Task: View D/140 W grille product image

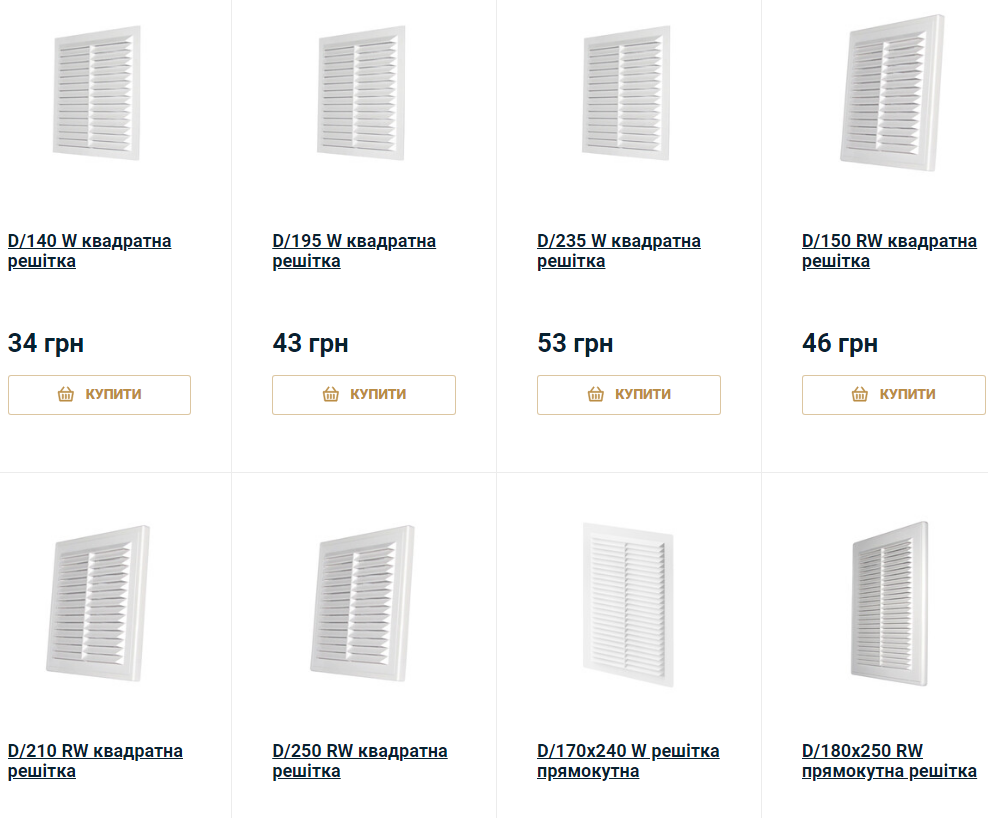Action: (96, 93)
